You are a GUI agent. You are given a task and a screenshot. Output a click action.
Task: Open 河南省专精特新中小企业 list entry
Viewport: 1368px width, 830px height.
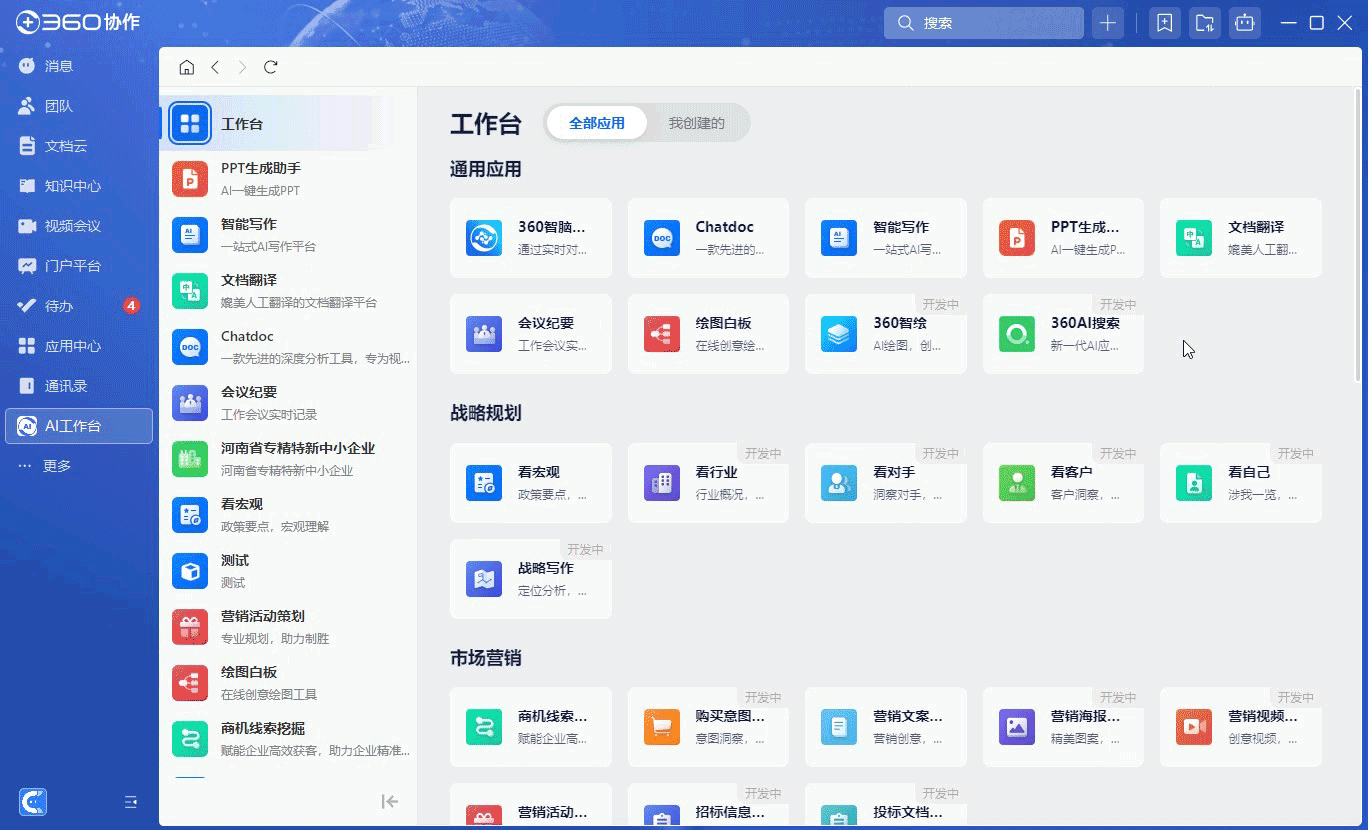(288, 459)
